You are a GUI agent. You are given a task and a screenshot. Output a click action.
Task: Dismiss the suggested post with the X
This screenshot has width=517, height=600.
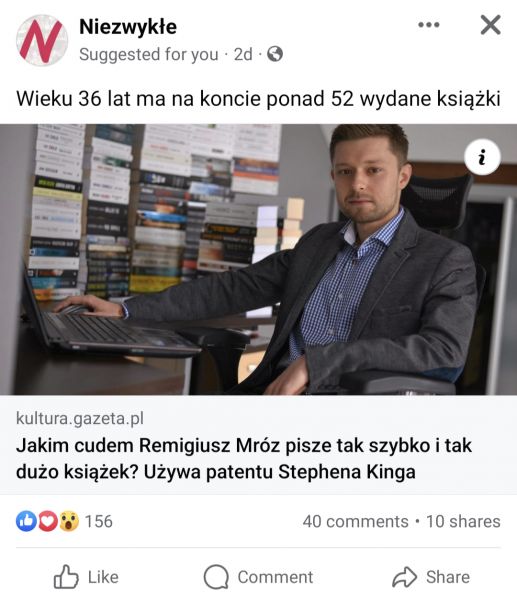click(490, 25)
